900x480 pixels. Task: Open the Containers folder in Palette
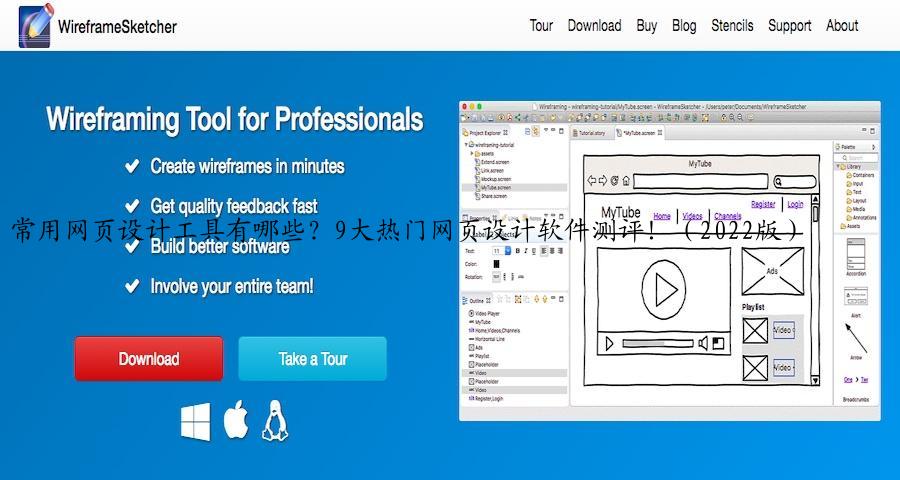pyautogui.click(x=860, y=175)
